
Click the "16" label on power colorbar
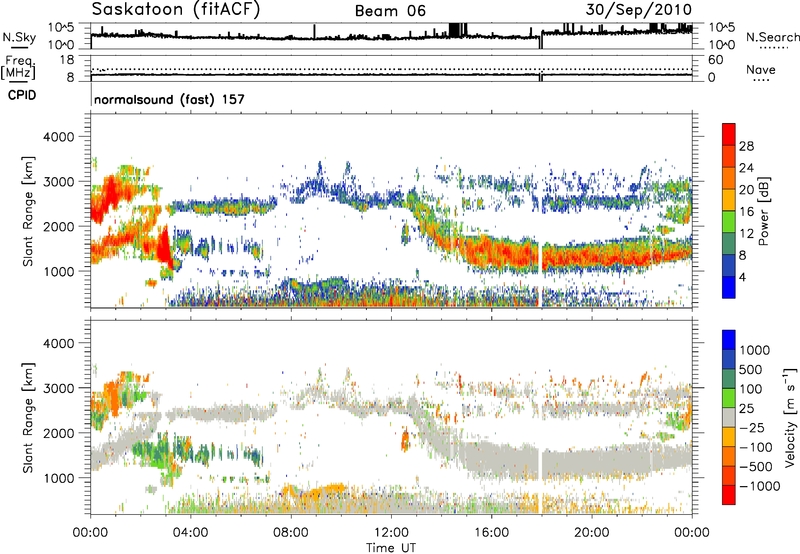(x=746, y=212)
